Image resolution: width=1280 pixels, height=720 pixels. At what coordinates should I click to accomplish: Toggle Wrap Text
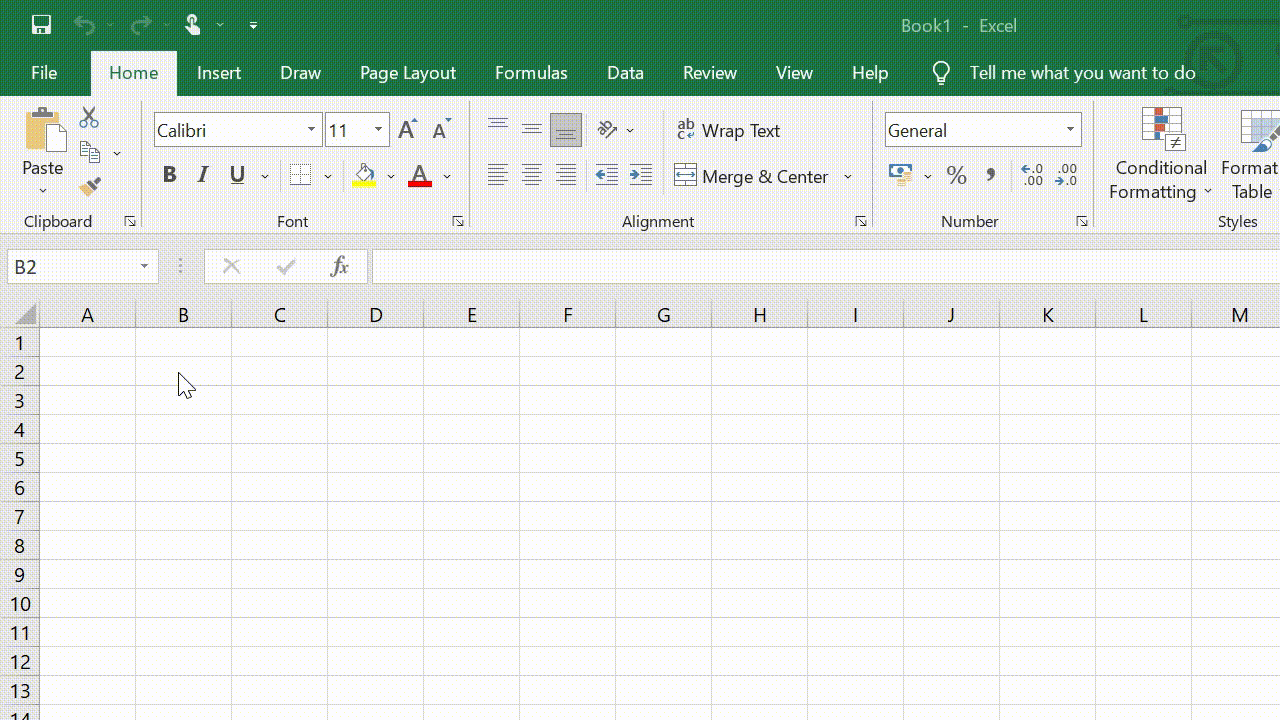point(728,130)
